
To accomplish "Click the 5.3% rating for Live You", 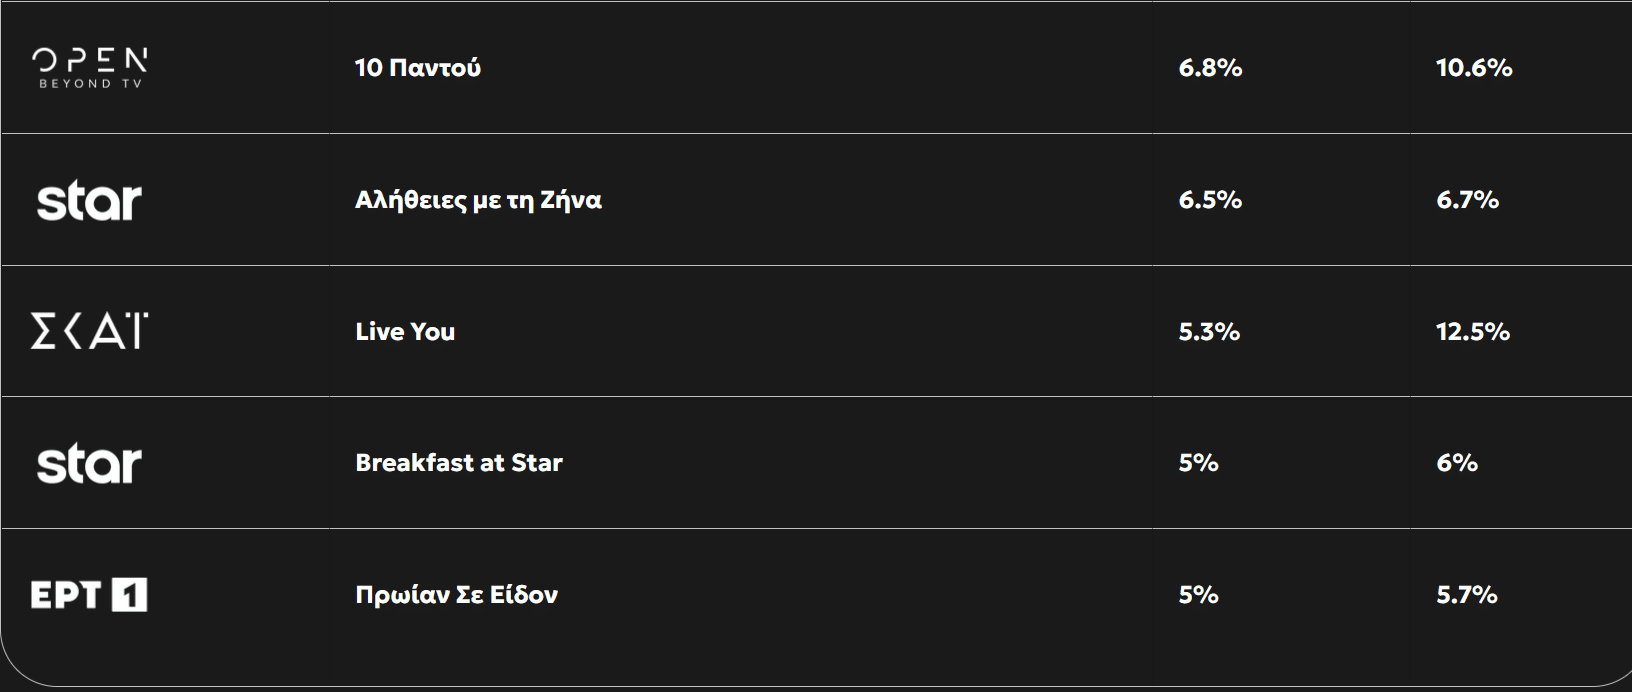I will (x=1209, y=332).
